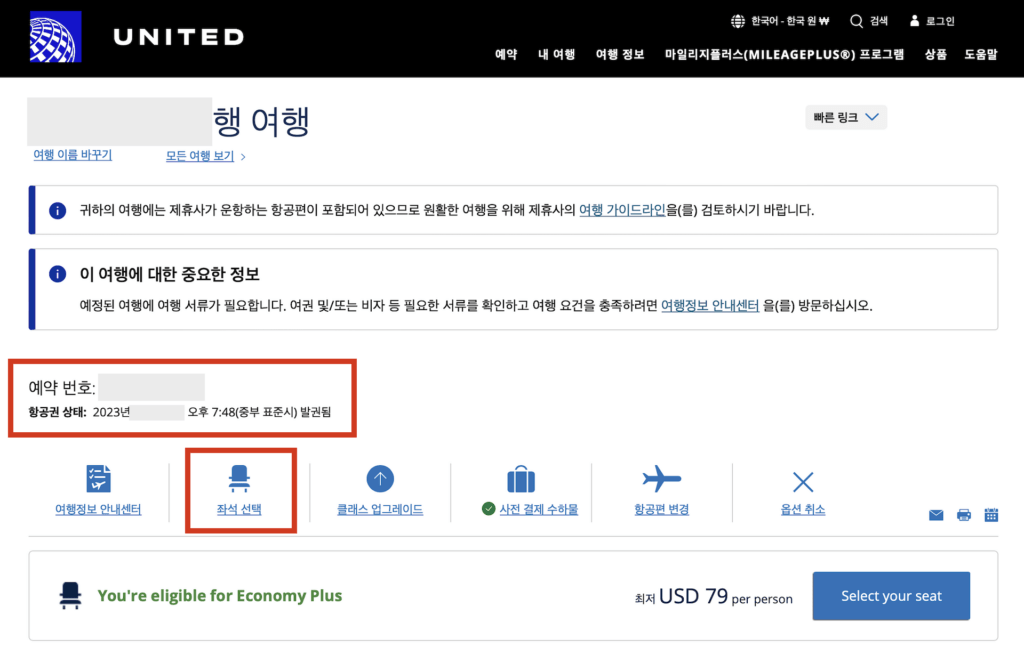This screenshot has height=655, width=1024.
Task: Open the 여행 정보 menu
Action: pos(620,54)
